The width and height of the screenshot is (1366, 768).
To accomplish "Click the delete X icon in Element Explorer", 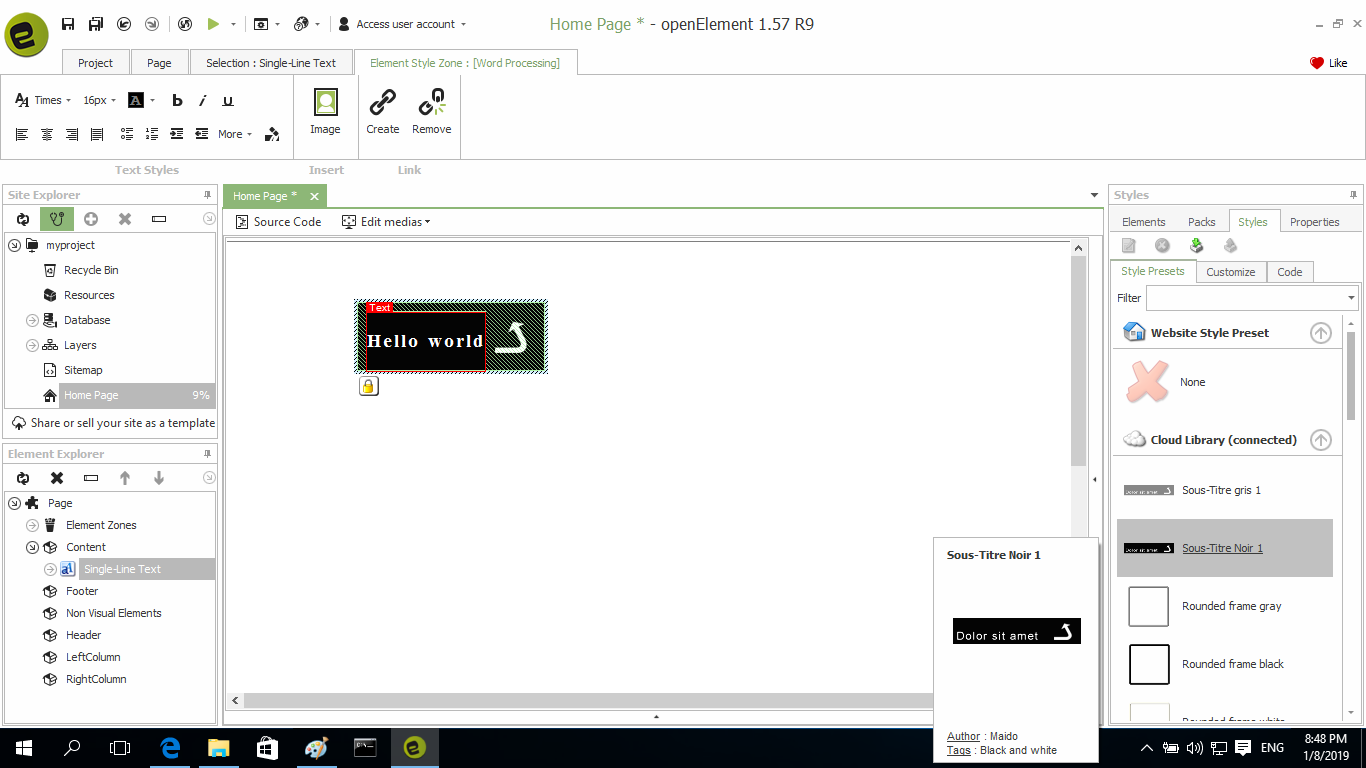I will [57, 478].
